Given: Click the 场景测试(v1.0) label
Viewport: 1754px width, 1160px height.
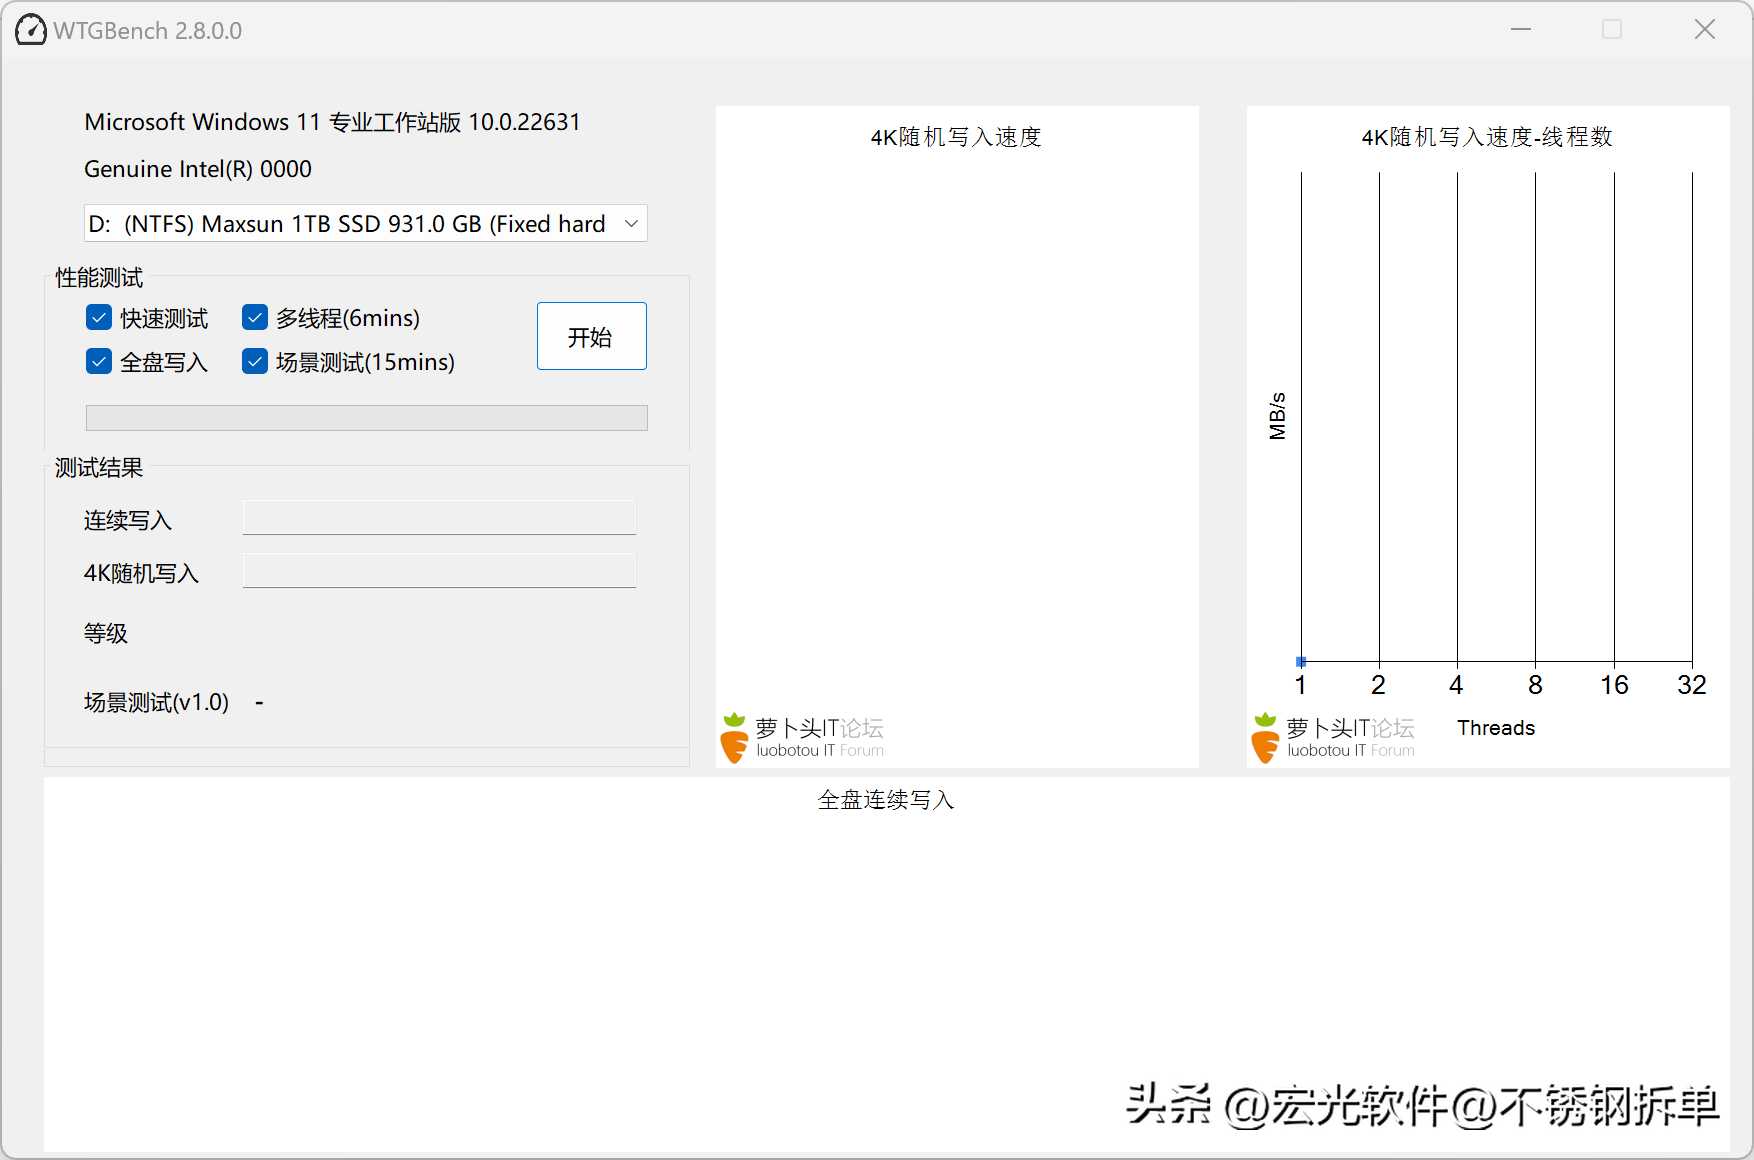Looking at the screenshot, I should (x=156, y=702).
